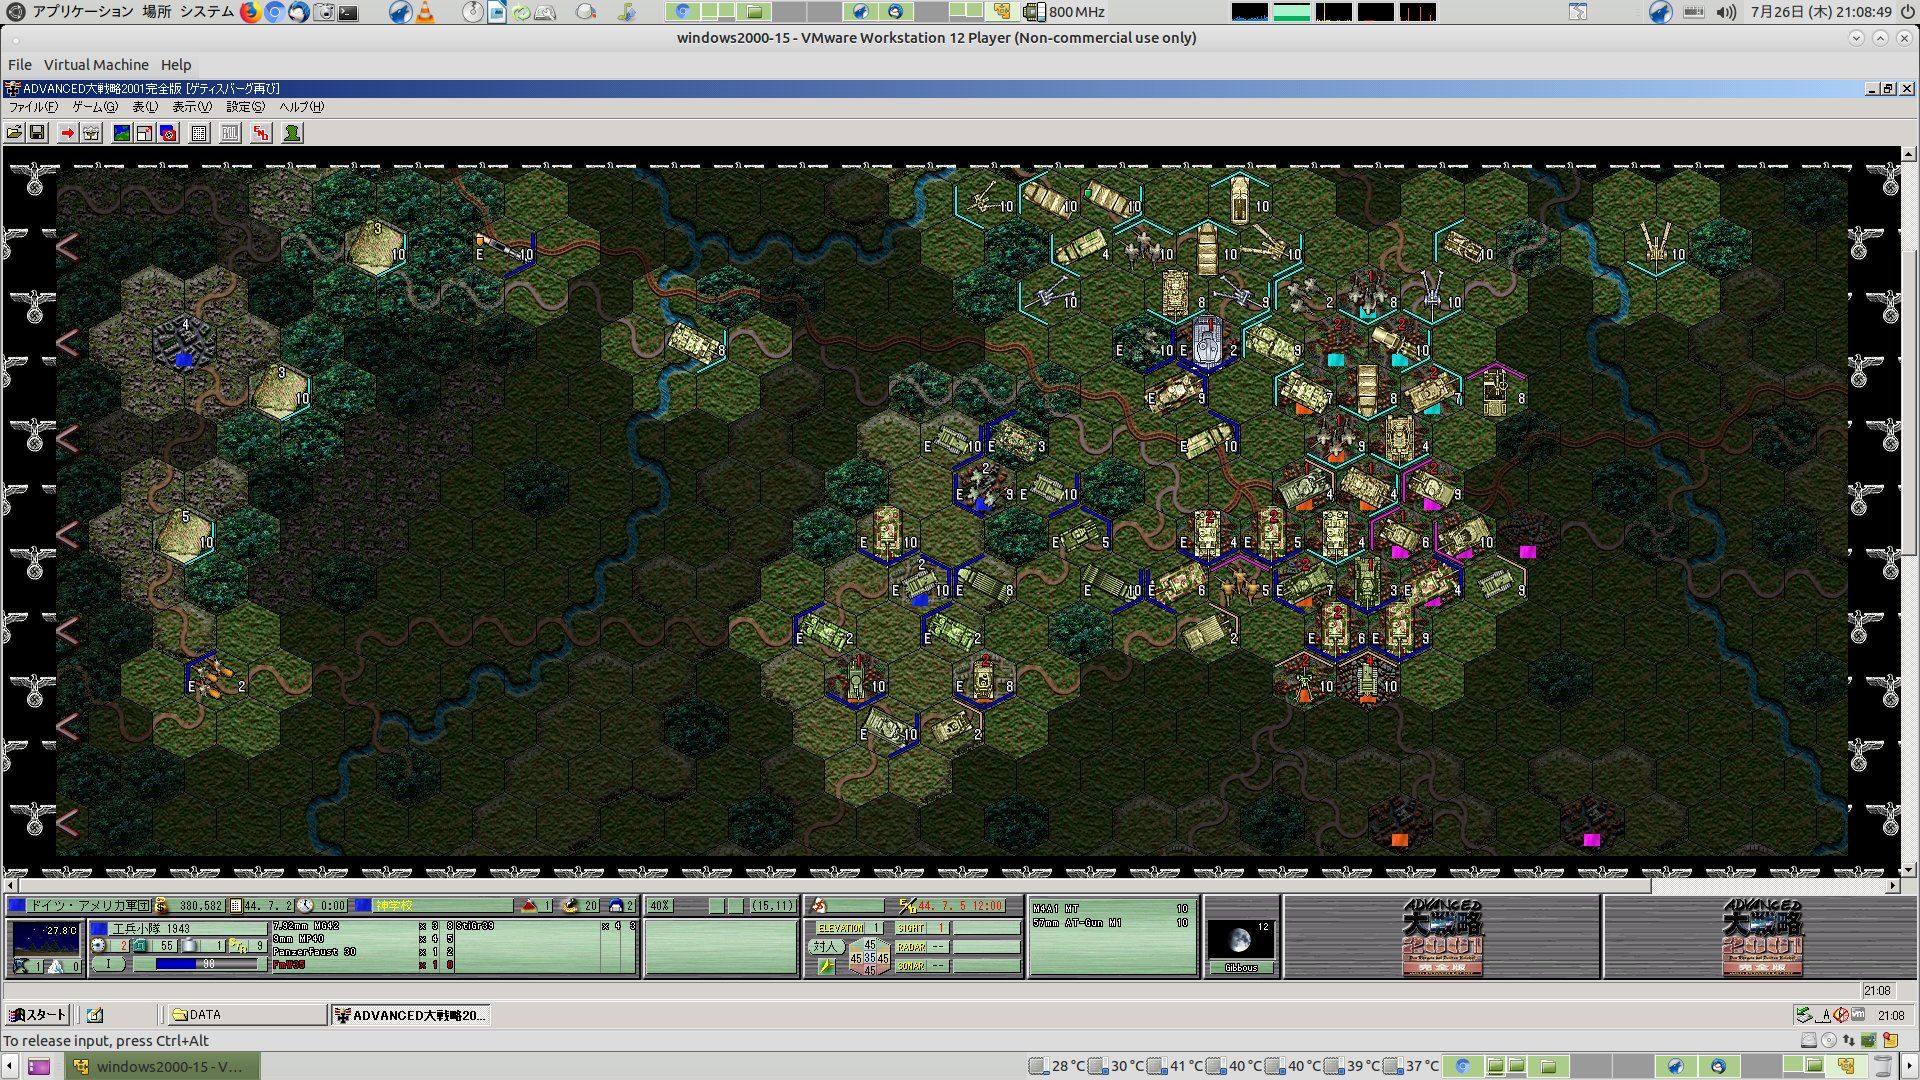Click the ALL toolbar button icon
The width and height of the screenshot is (1920, 1080).
[230, 133]
